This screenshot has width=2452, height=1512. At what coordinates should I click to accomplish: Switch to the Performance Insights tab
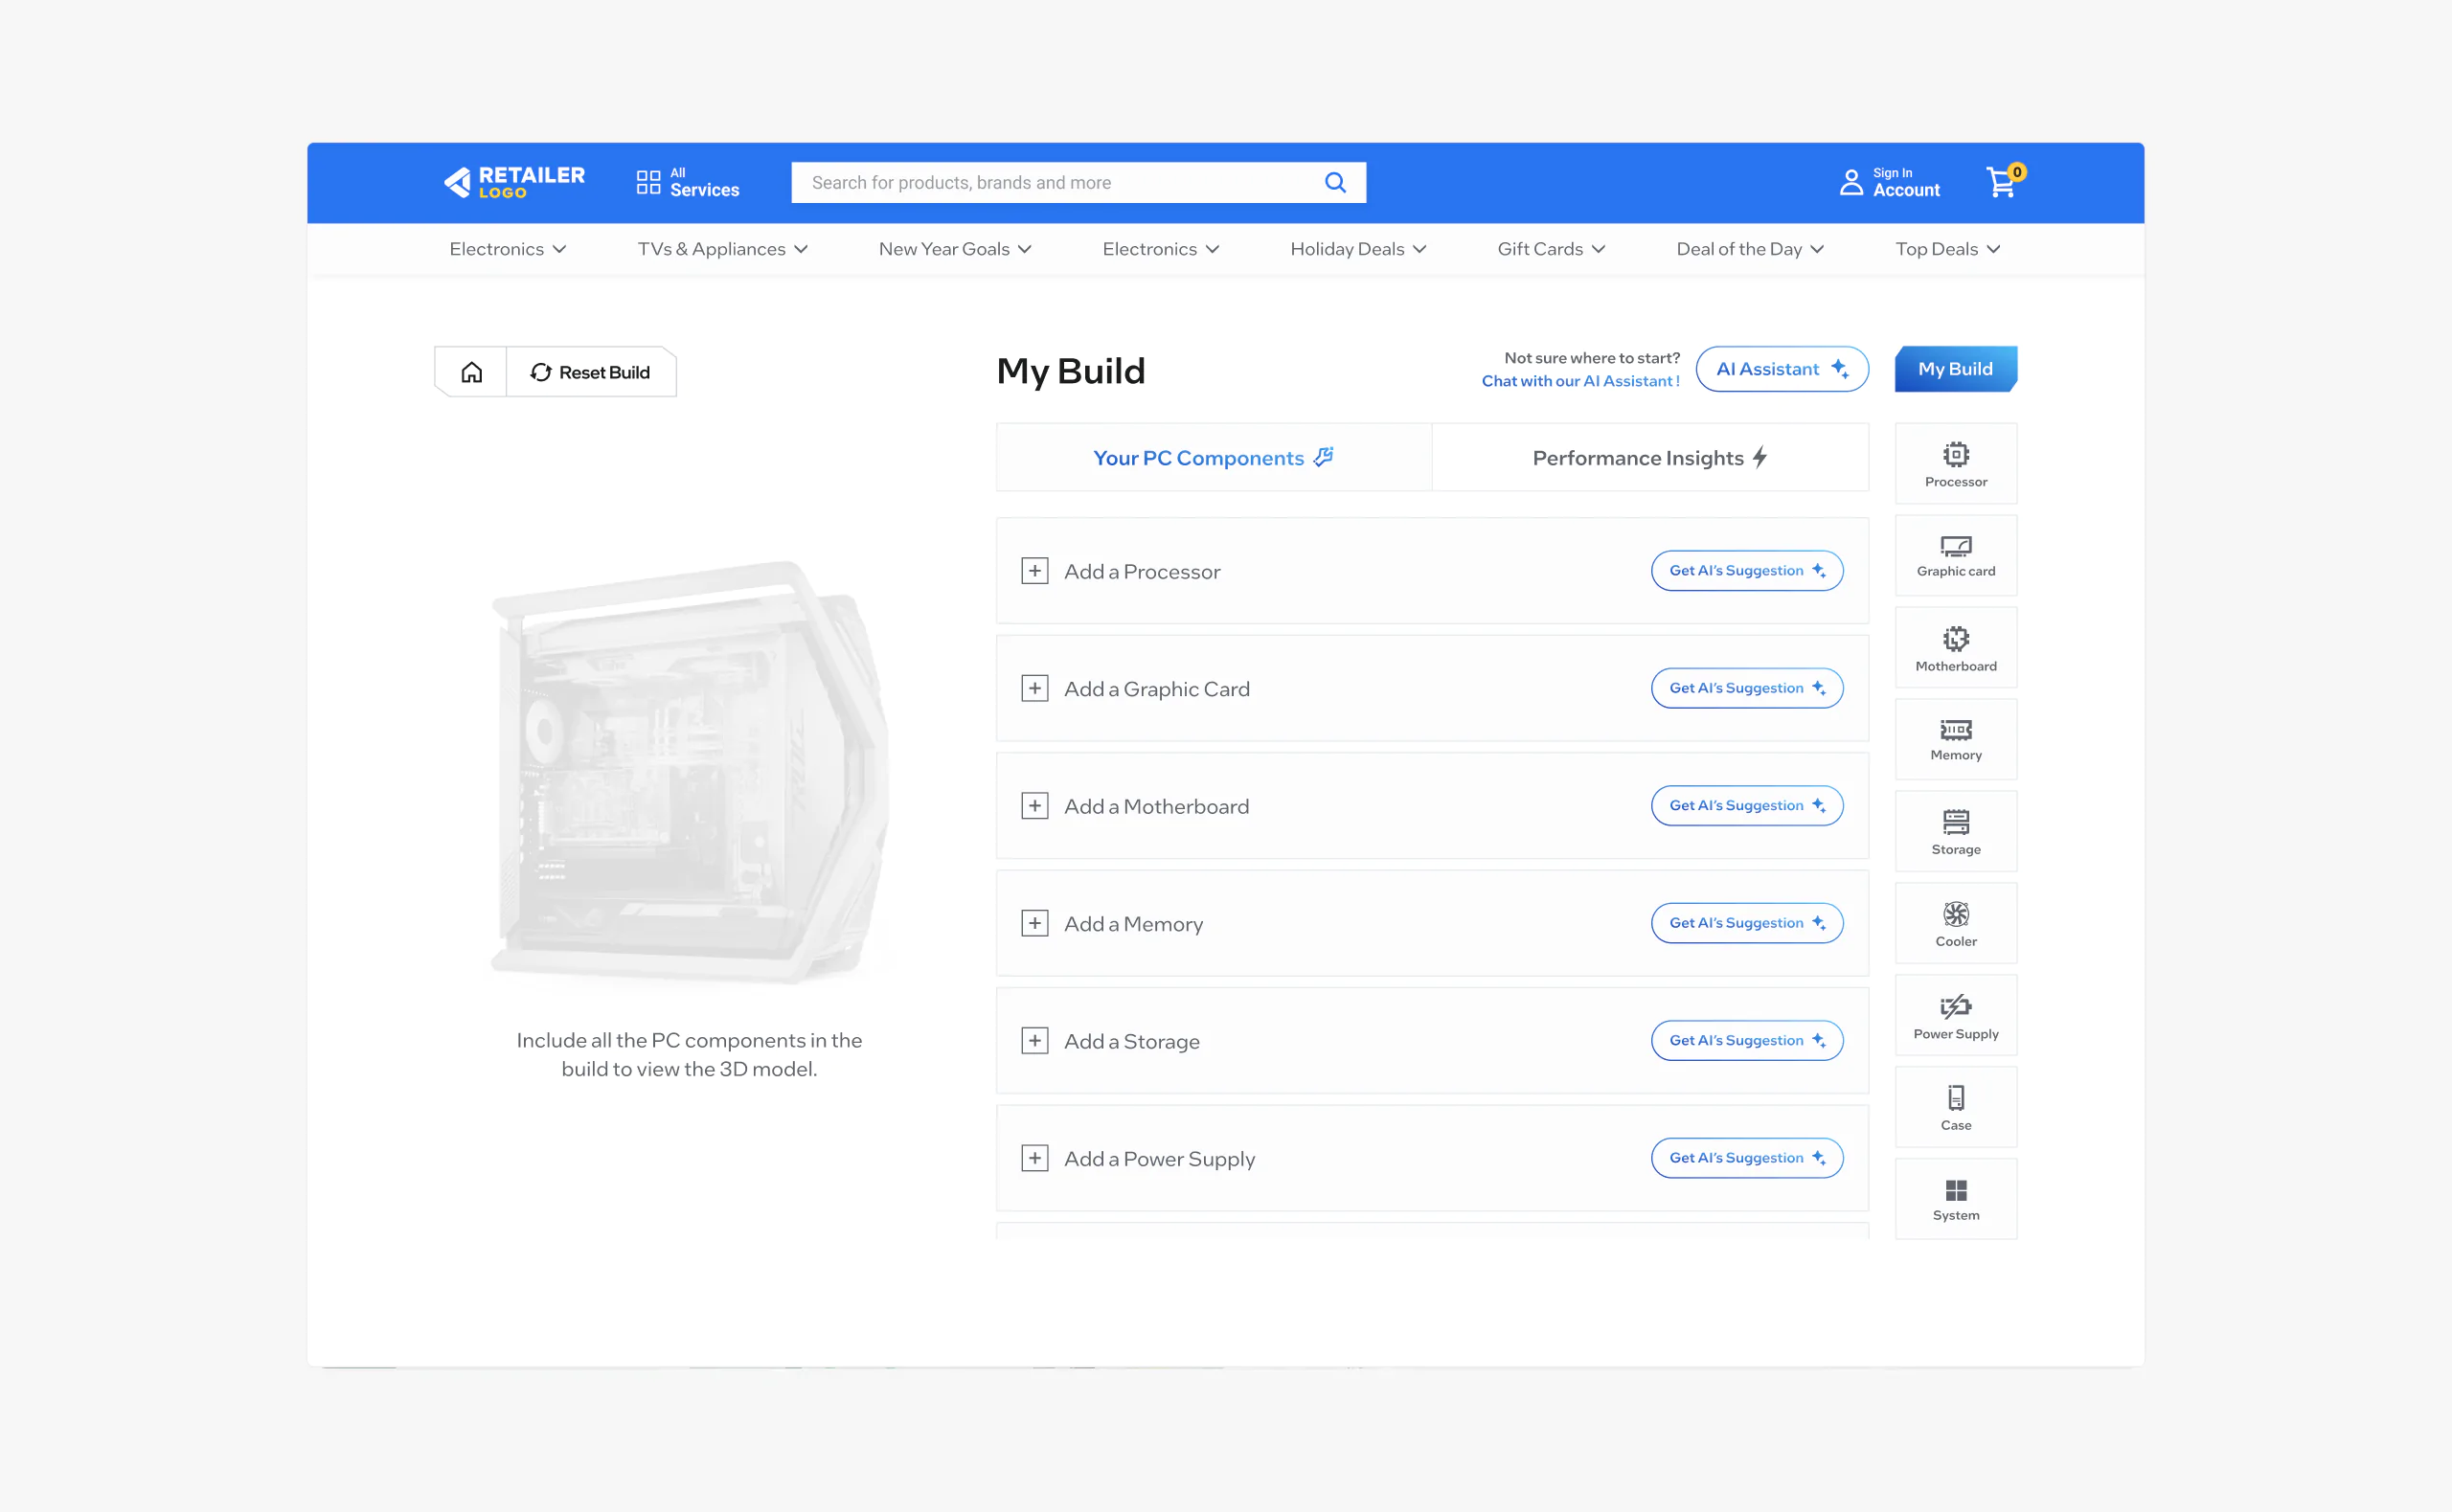click(x=1650, y=457)
